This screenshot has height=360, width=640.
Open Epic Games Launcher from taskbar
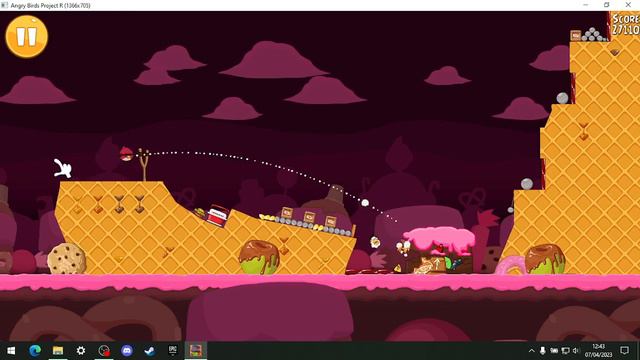[x=173, y=351]
